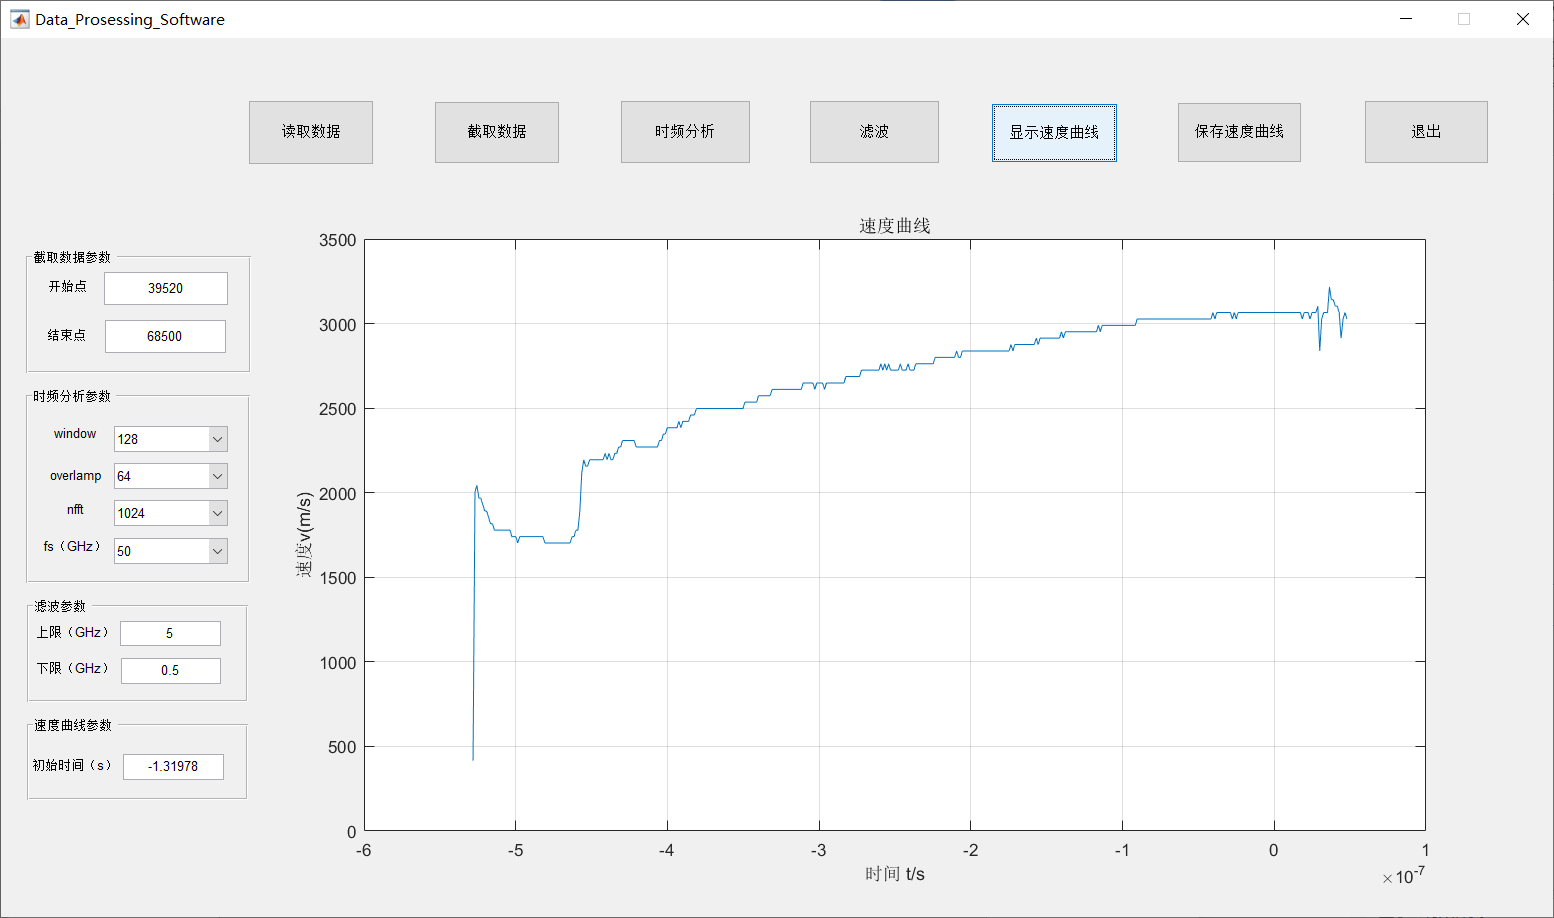The image size is (1554, 918).
Task: Focus the 开始点 field with 39520
Action: click(166, 288)
